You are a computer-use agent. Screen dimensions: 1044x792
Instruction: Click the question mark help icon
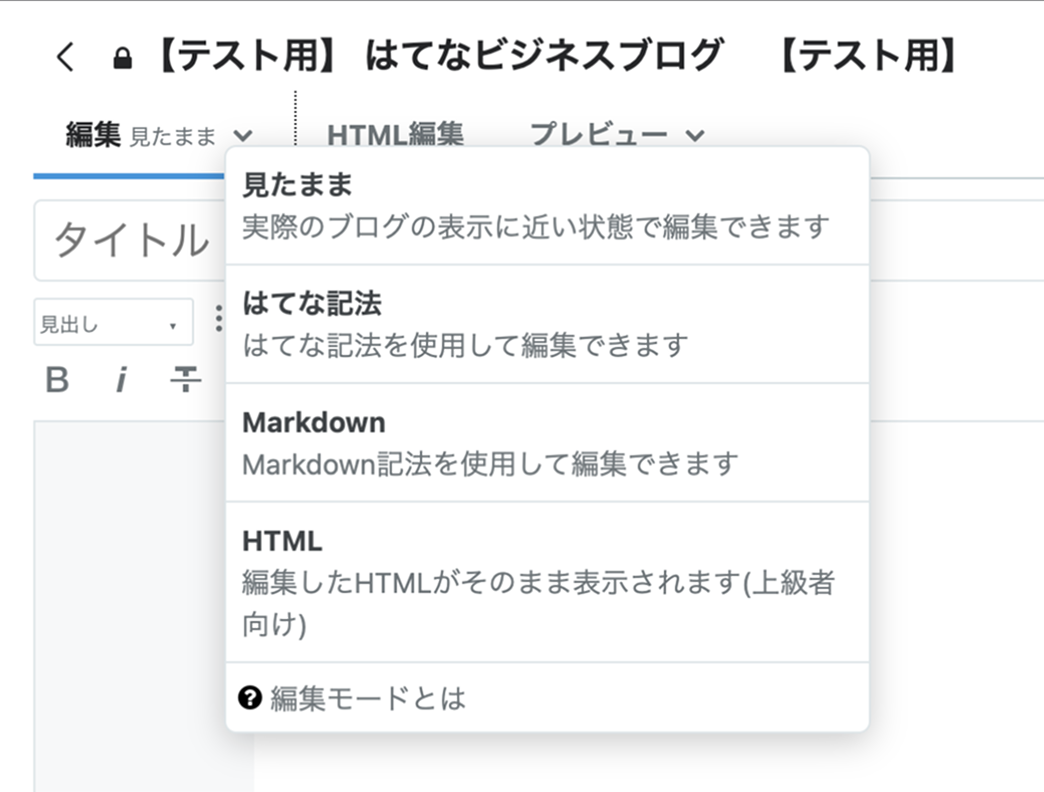[x=250, y=698]
